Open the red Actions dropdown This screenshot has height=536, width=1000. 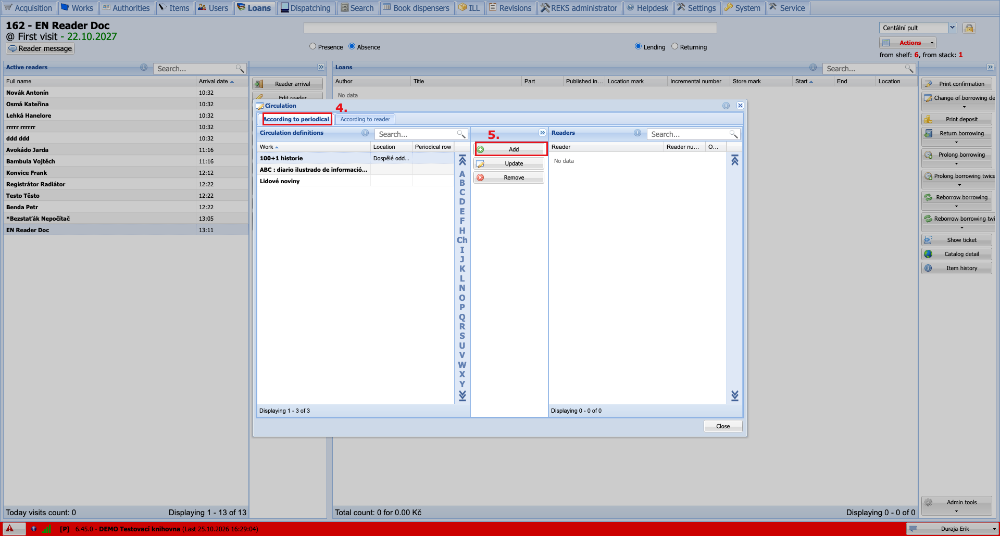point(908,43)
